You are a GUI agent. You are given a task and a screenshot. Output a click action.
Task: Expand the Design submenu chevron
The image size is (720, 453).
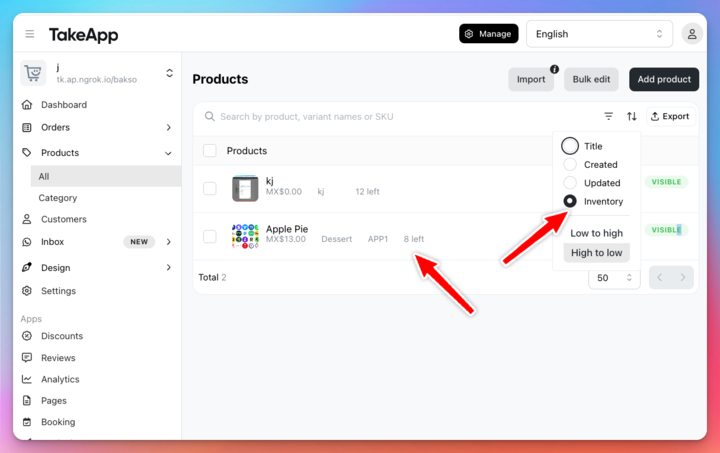169,267
